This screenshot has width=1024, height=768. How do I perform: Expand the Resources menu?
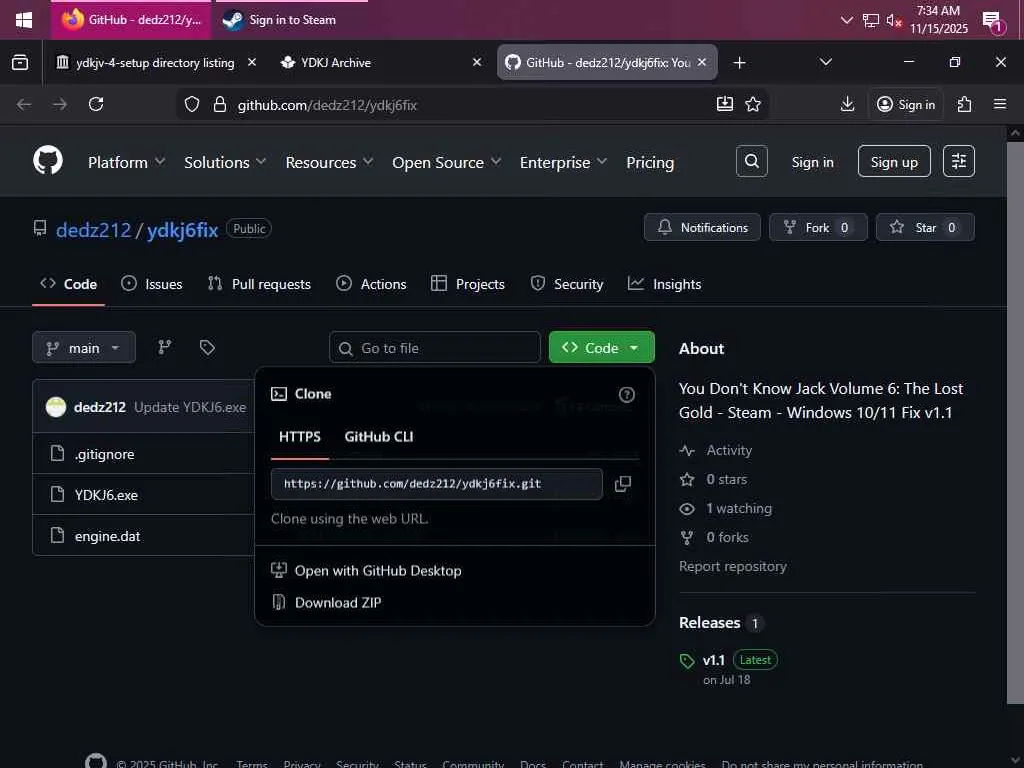[x=329, y=163]
